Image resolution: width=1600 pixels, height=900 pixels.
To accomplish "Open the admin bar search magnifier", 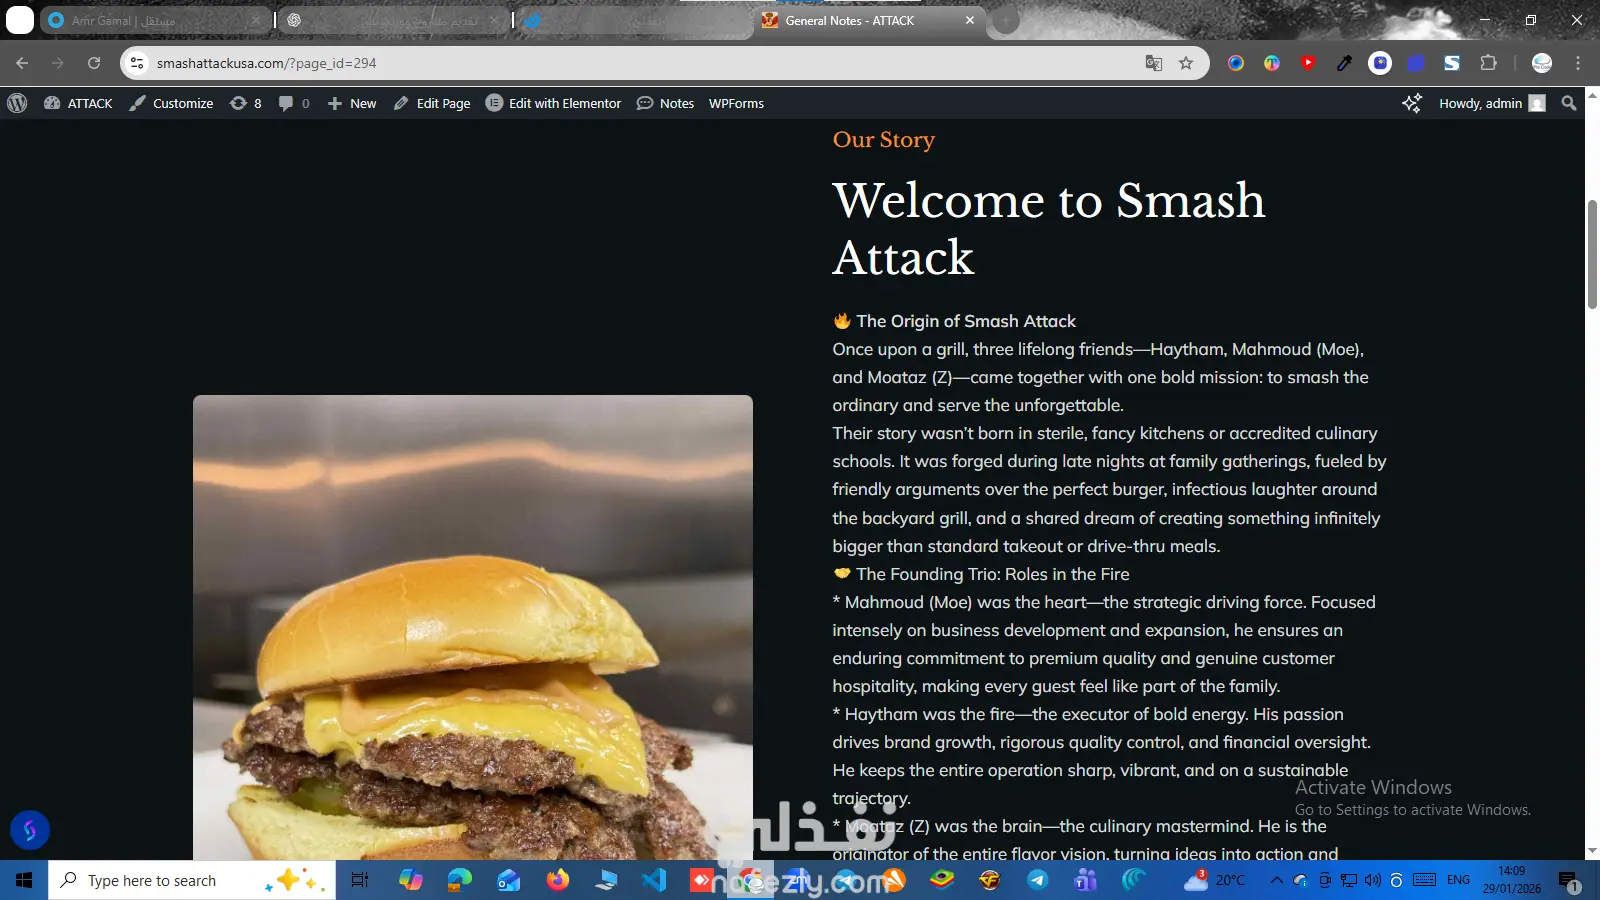I will (x=1569, y=103).
